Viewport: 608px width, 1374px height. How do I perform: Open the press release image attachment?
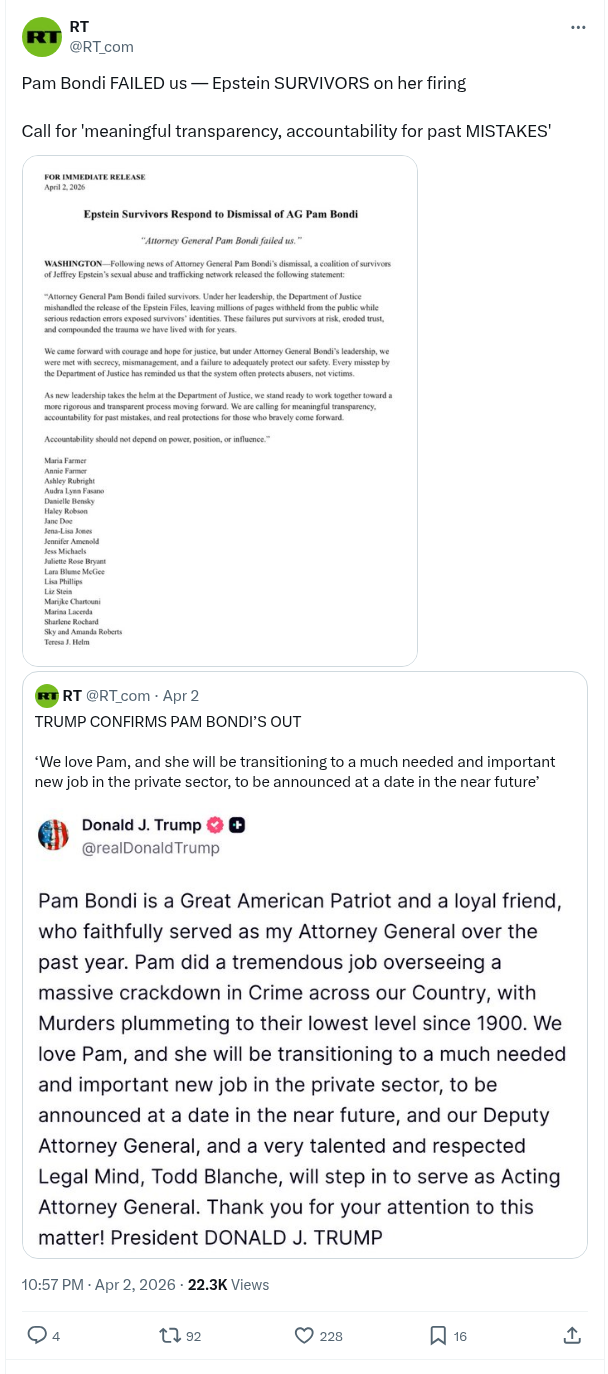220,410
